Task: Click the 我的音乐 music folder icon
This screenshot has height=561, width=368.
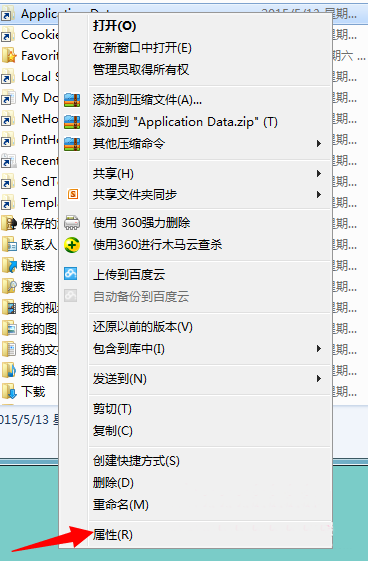Action: coord(9,371)
